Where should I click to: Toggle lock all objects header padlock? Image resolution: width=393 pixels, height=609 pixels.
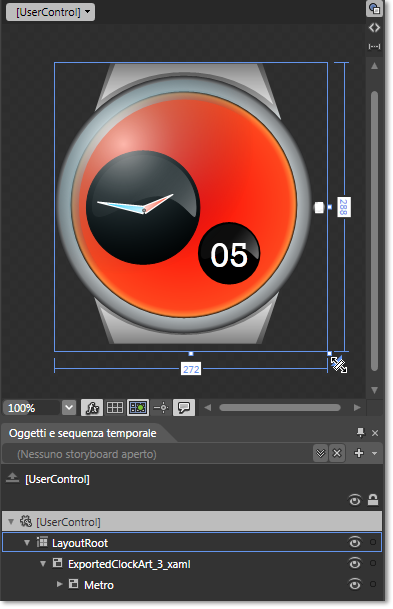point(373,500)
